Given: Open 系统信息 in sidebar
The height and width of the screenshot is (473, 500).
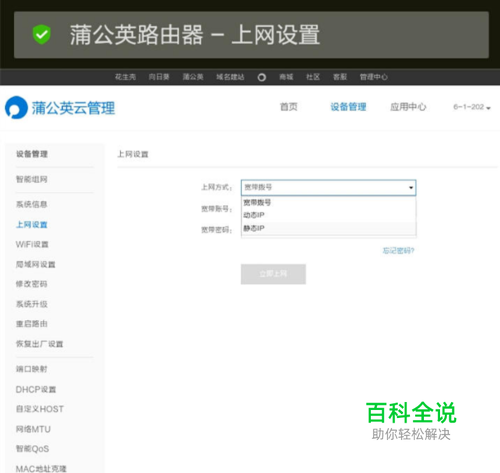Looking at the screenshot, I should 32,204.
